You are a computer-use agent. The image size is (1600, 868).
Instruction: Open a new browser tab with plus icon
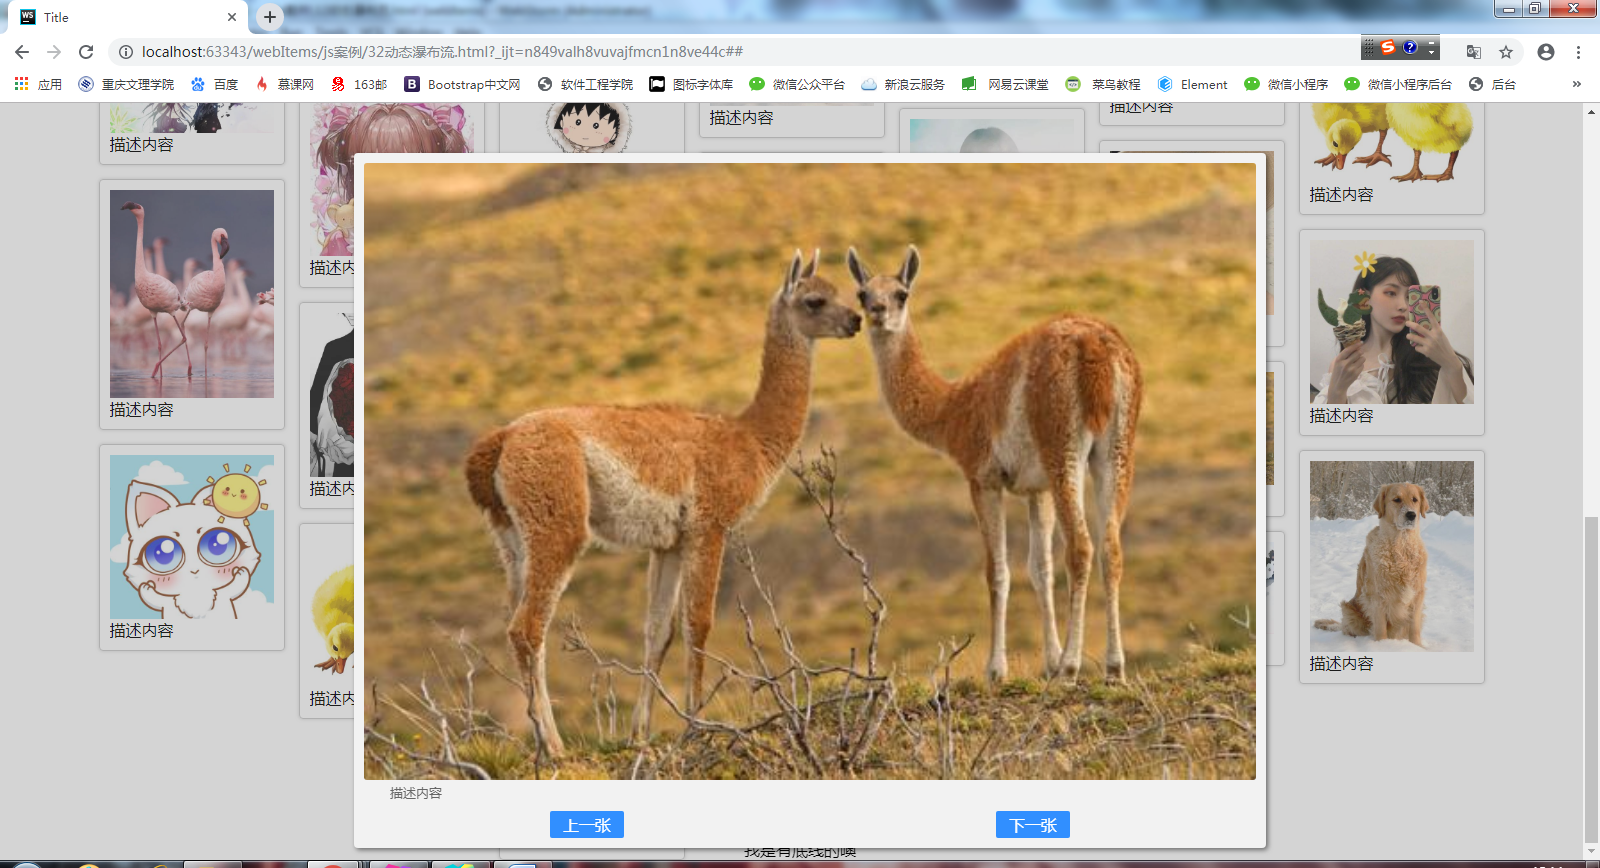(x=270, y=17)
